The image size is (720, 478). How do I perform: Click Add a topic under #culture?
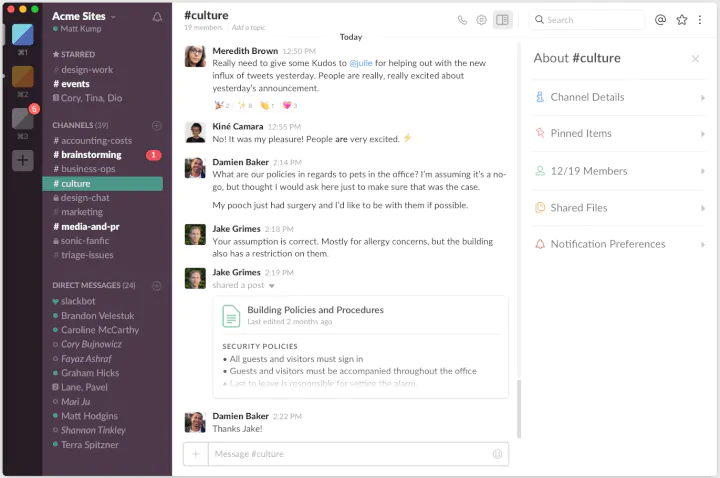248,28
